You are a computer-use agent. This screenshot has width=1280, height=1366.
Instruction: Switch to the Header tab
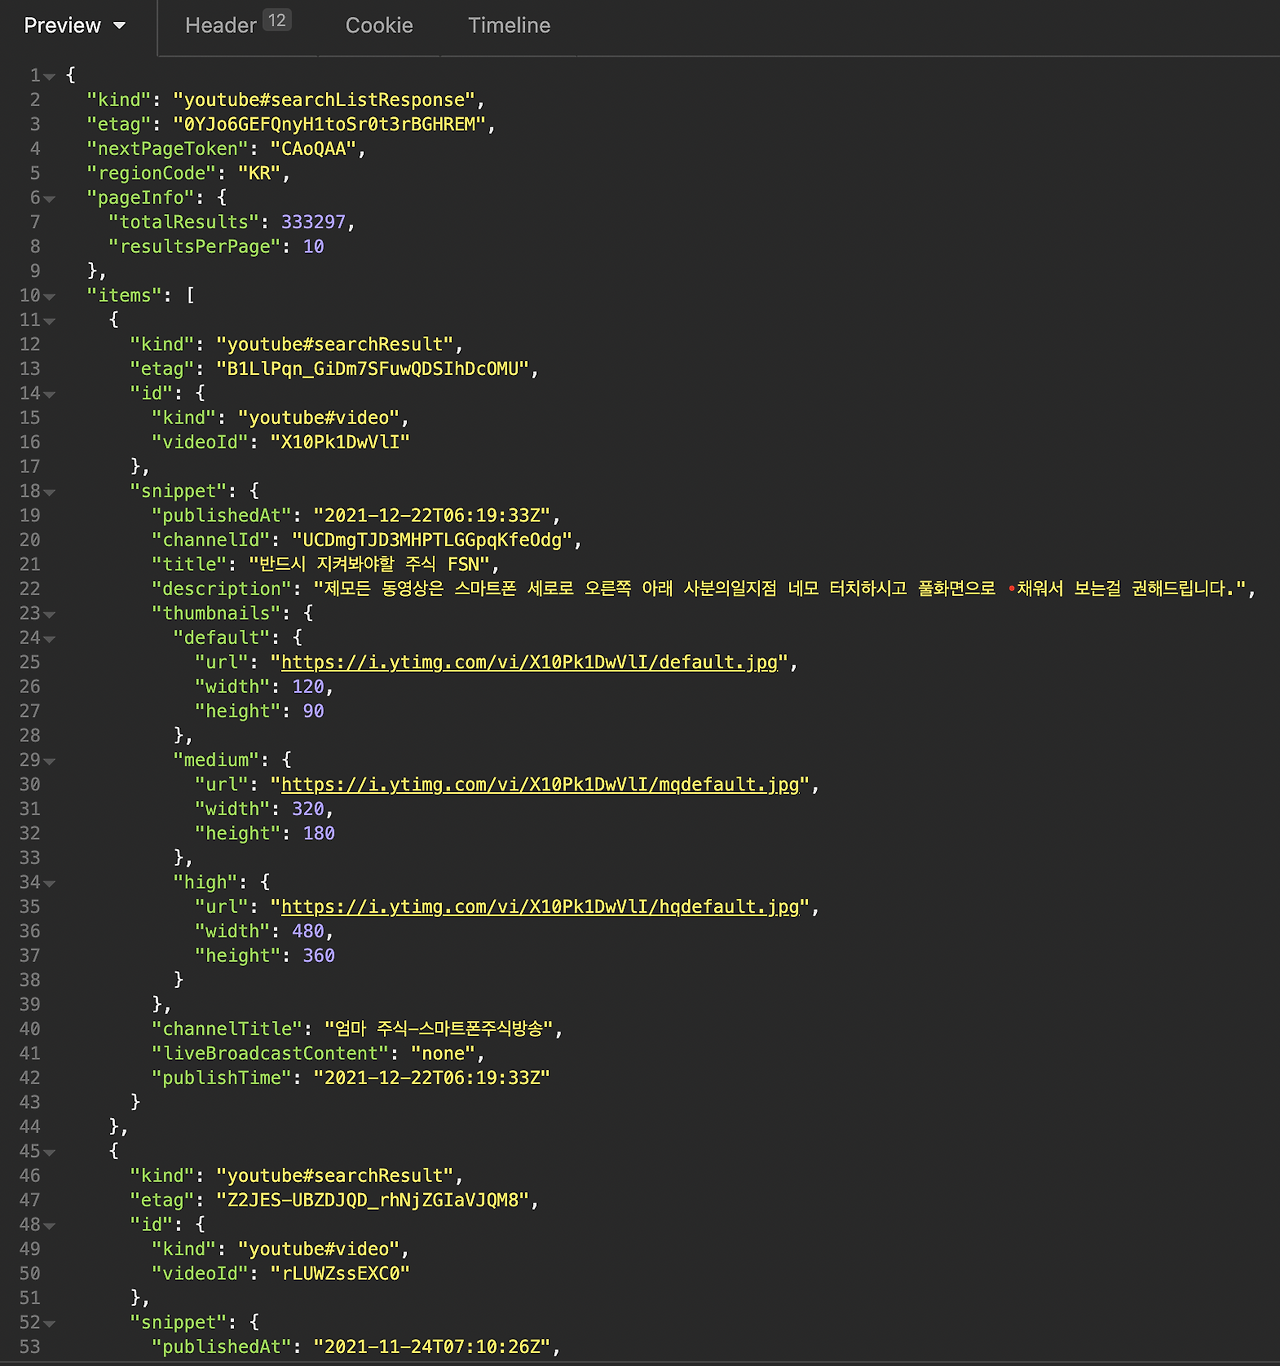[237, 25]
